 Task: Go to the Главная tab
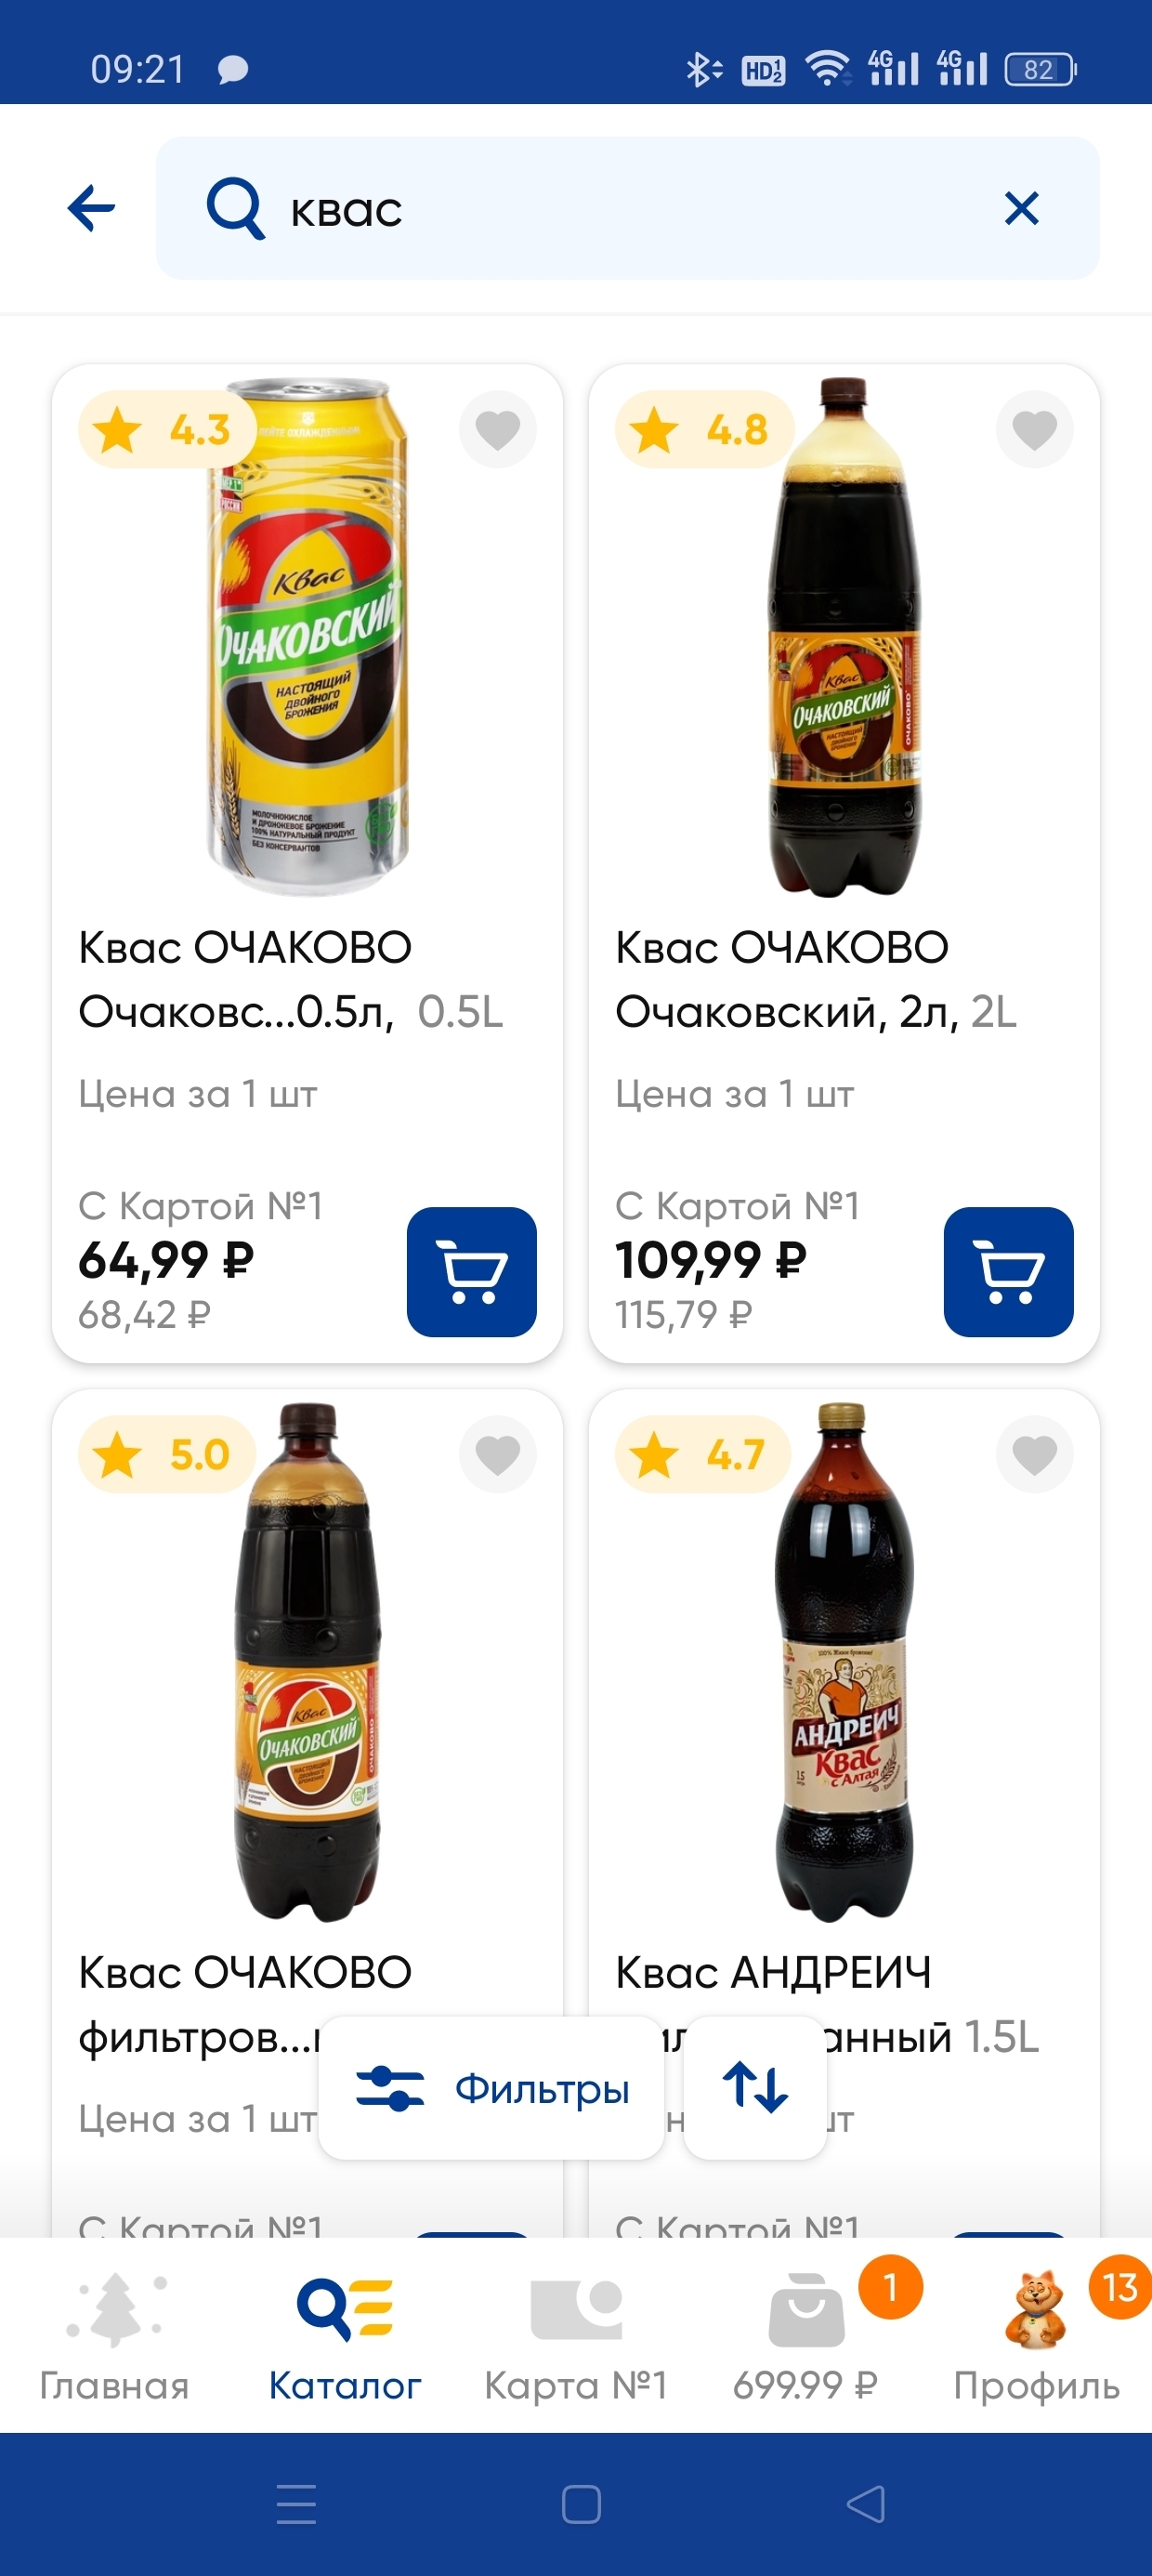tap(114, 2336)
